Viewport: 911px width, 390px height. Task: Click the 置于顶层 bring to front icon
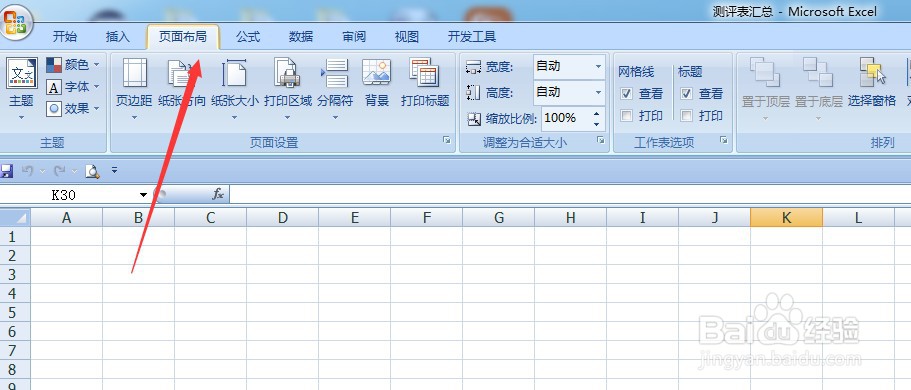tap(765, 72)
